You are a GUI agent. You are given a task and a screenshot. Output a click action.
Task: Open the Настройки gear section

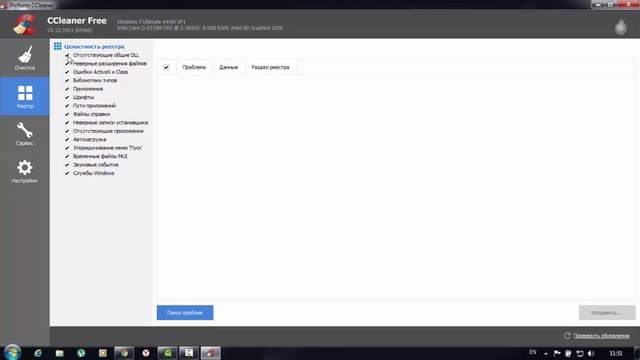[x=24, y=171]
